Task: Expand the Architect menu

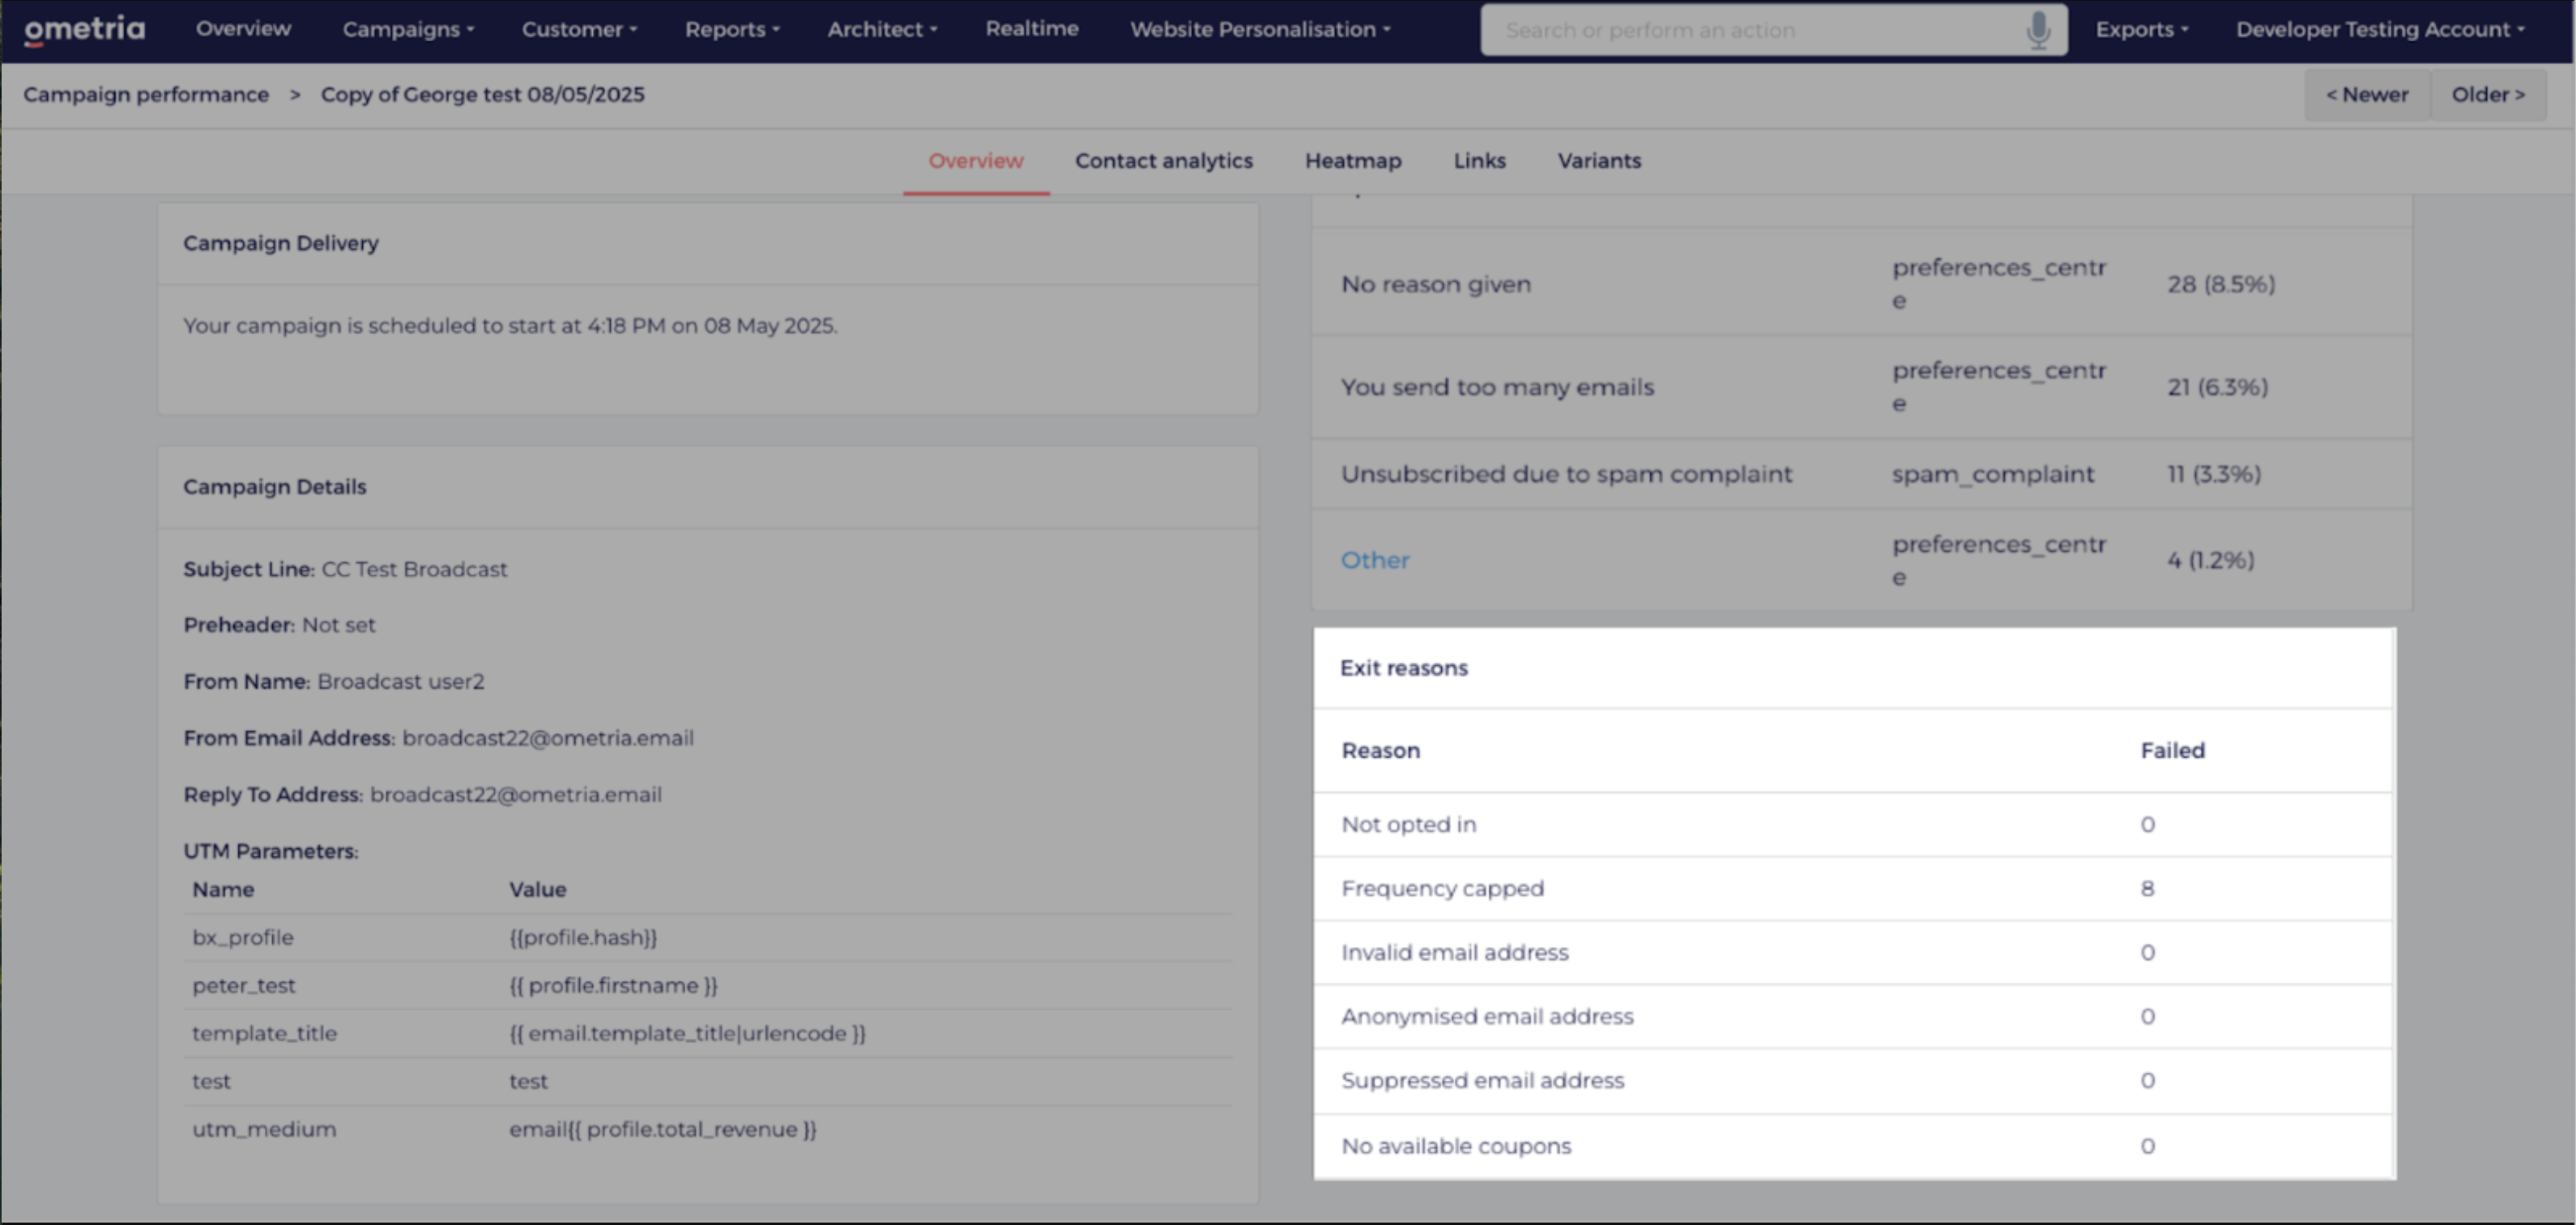Action: [x=882, y=30]
